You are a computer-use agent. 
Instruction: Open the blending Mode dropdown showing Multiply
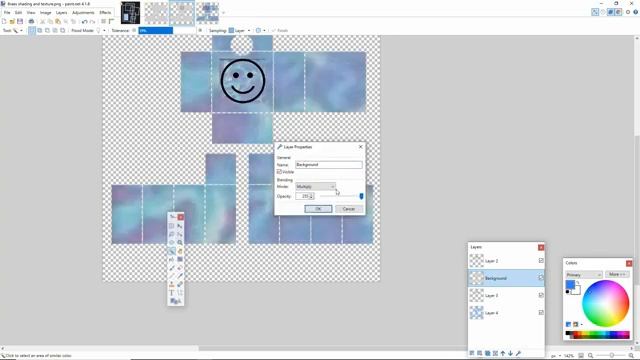click(316, 187)
